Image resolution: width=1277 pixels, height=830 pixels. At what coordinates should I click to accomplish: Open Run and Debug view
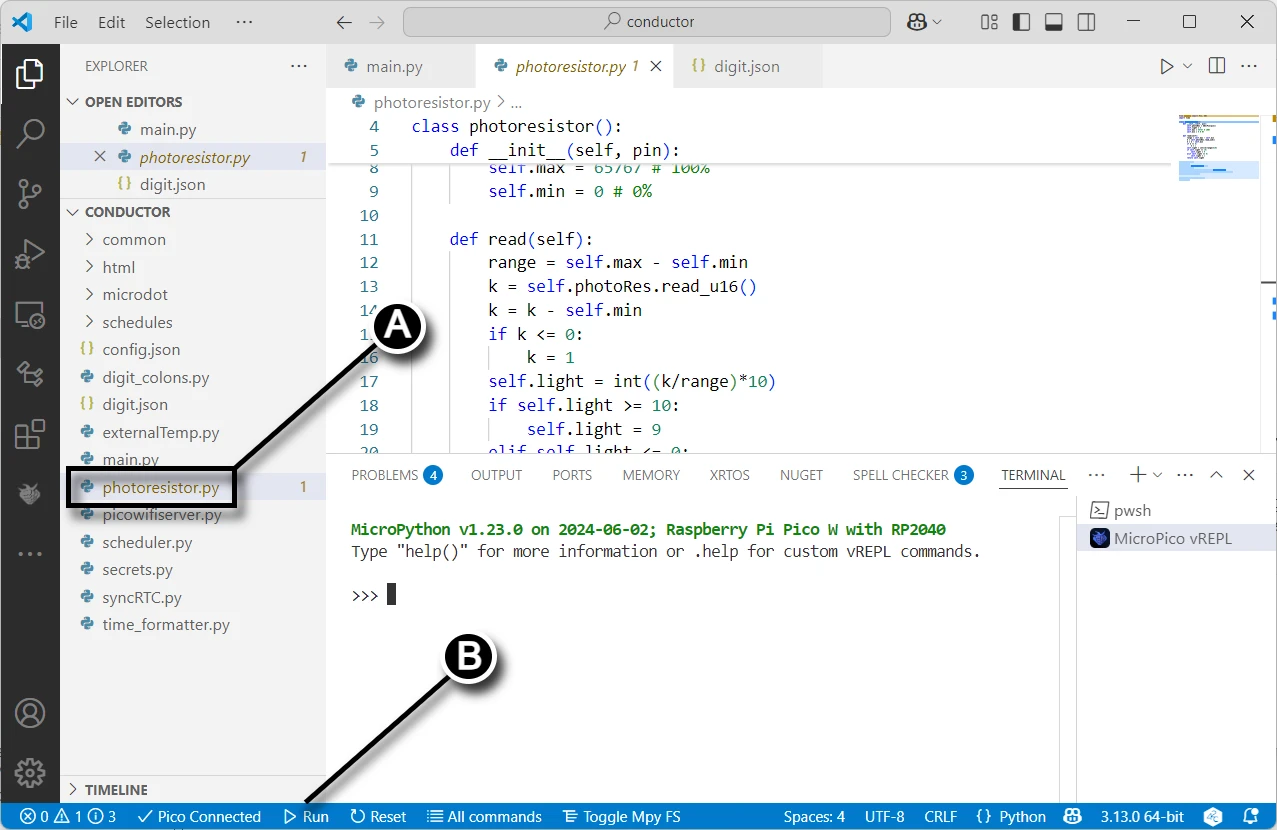pyautogui.click(x=30, y=254)
